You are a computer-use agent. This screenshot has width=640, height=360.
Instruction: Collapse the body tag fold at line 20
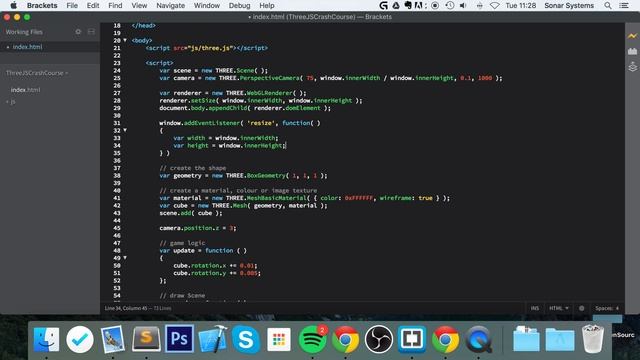click(125, 40)
